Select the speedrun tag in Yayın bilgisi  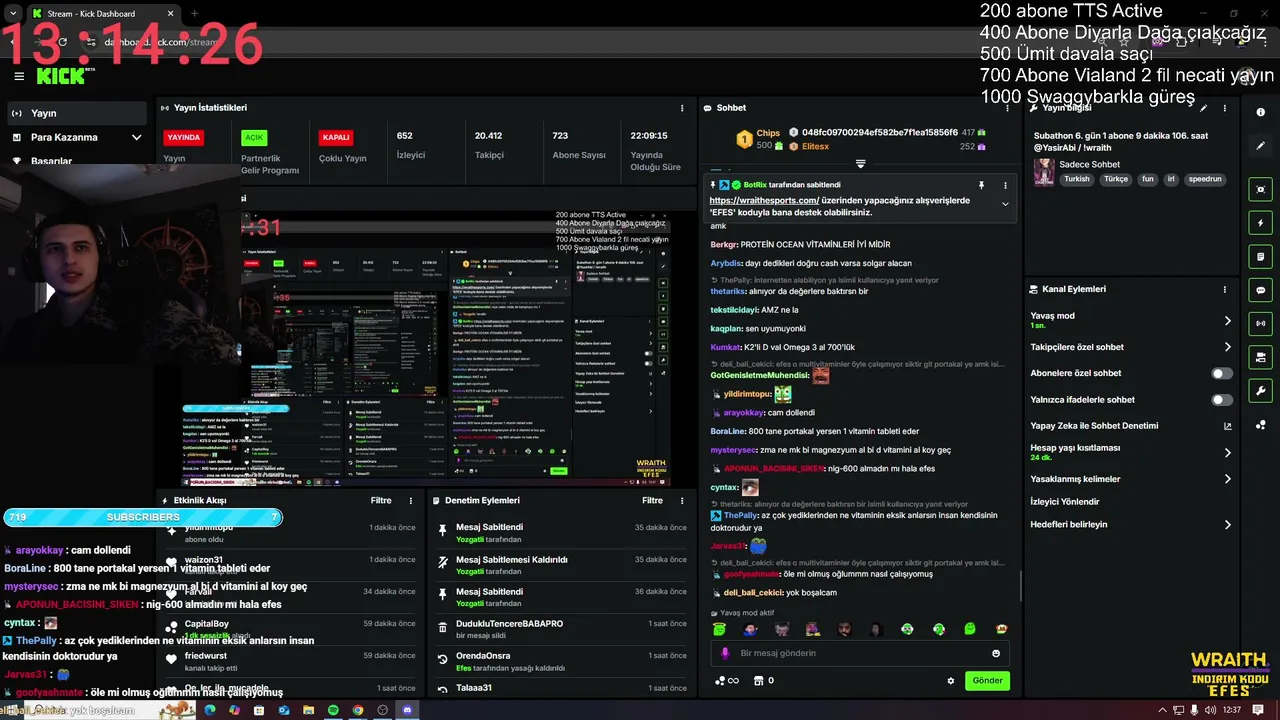click(x=1205, y=179)
